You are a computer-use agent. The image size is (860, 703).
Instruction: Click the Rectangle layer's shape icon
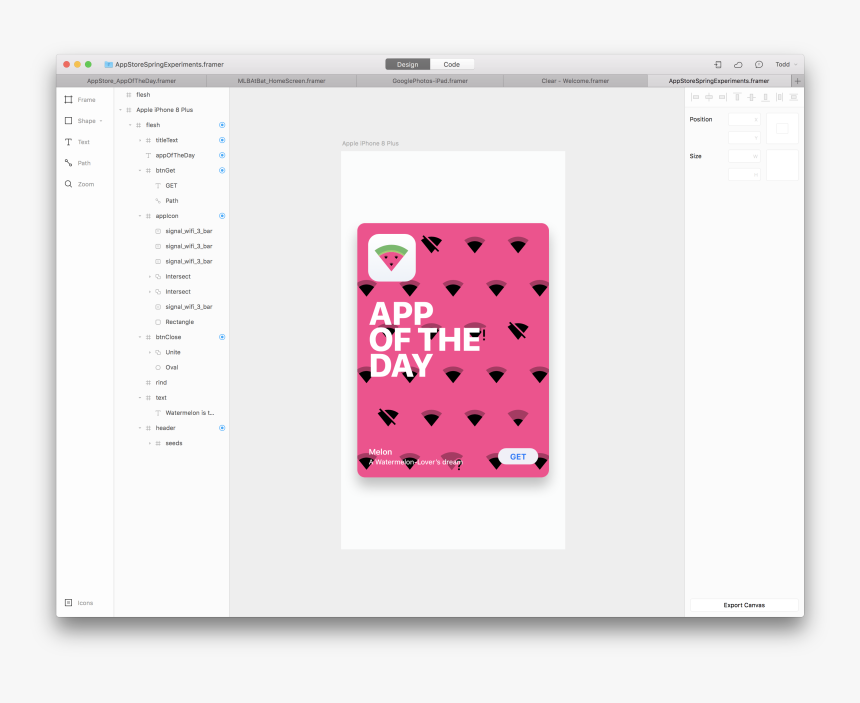(158, 322)
